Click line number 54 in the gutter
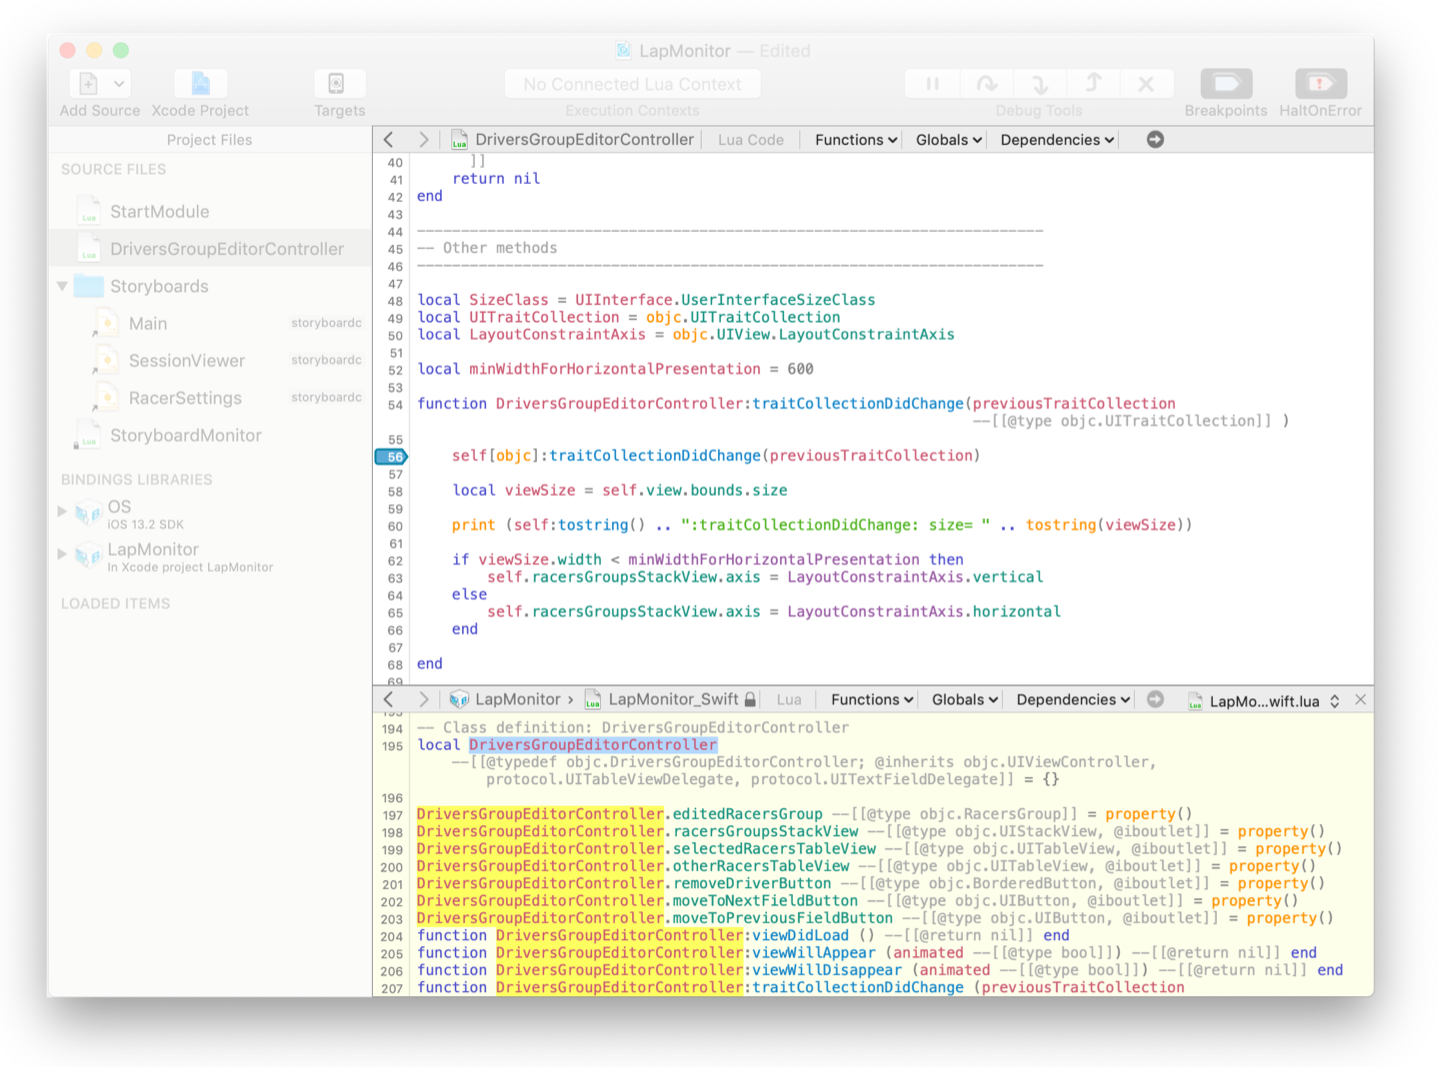 [396, 405]
